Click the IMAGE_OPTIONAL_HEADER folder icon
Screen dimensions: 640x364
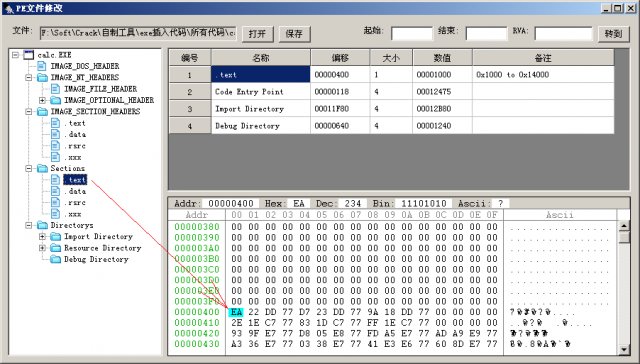(x=56, y=100)
